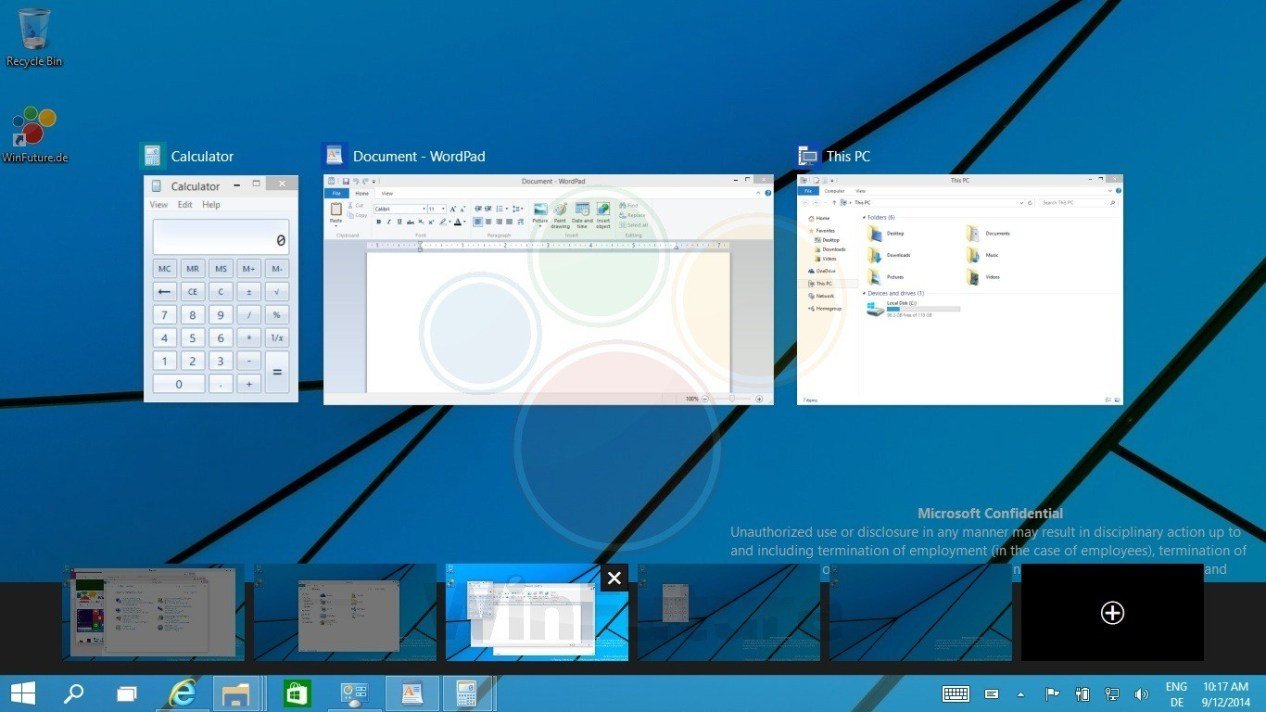Image resolution: width=1266 pixels, height=712 pixels.
Task: Click the Calculator icon in the taskbar
Action: (x=467, y=693)
